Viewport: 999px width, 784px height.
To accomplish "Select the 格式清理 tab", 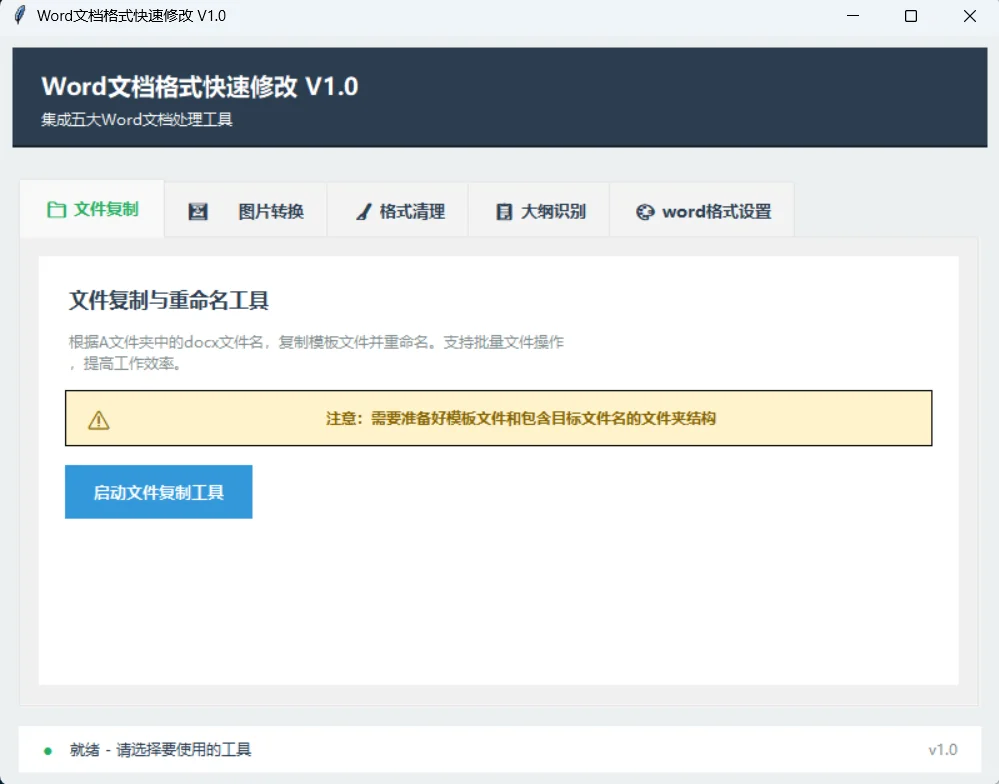I will pyautogui.click(x=397, y=210).
